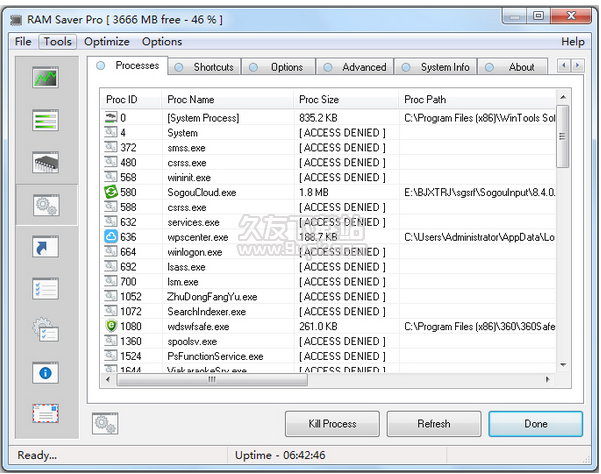Switch to the About tab
Viewport: 601px width, 474px height.
coord(512,67)
